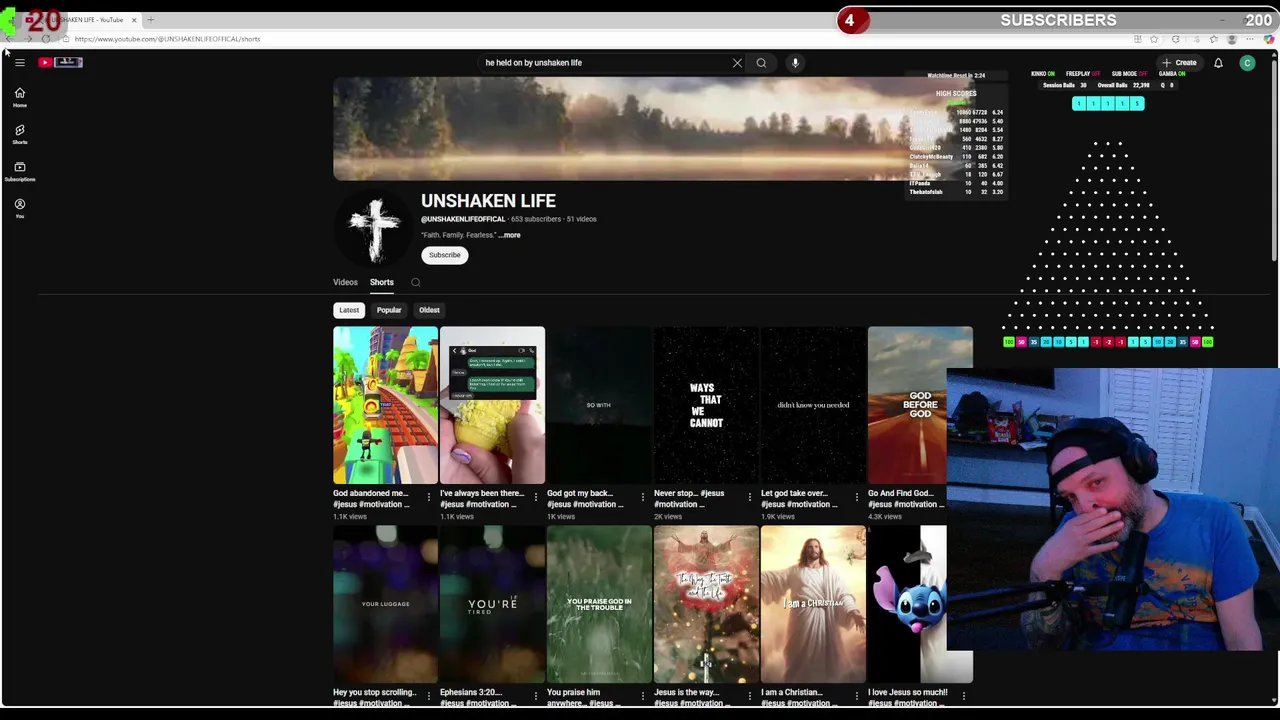Go back in the browser
This screenshot has width=1280, height=720.
pyautogui.click(x=9, y=39)
